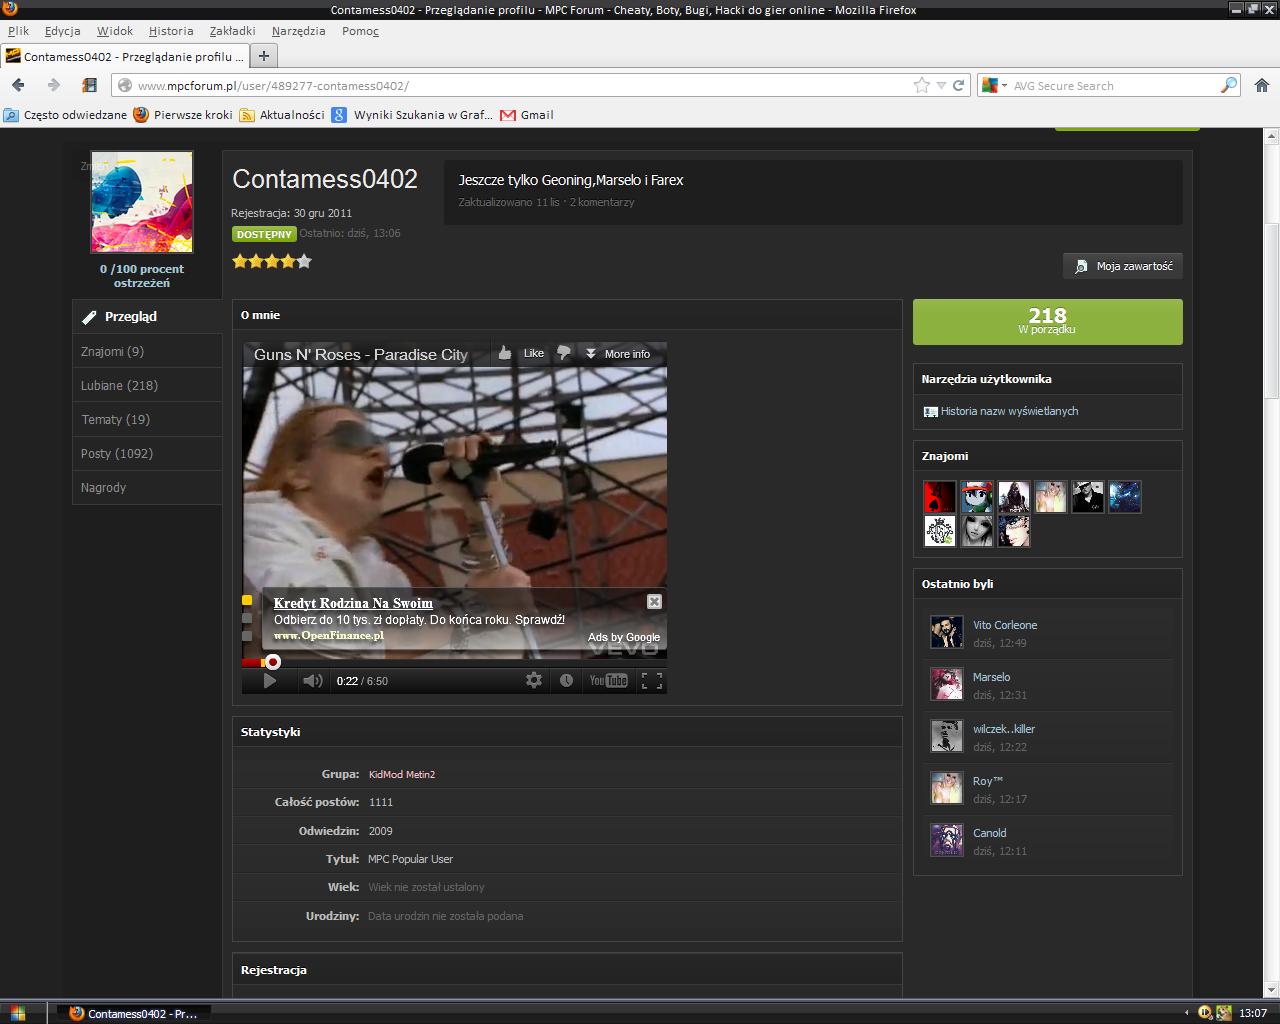Open the Widok menu
Viewport: 1280px width, 1024px height.
pyautogui.click(x=115, y=31)
